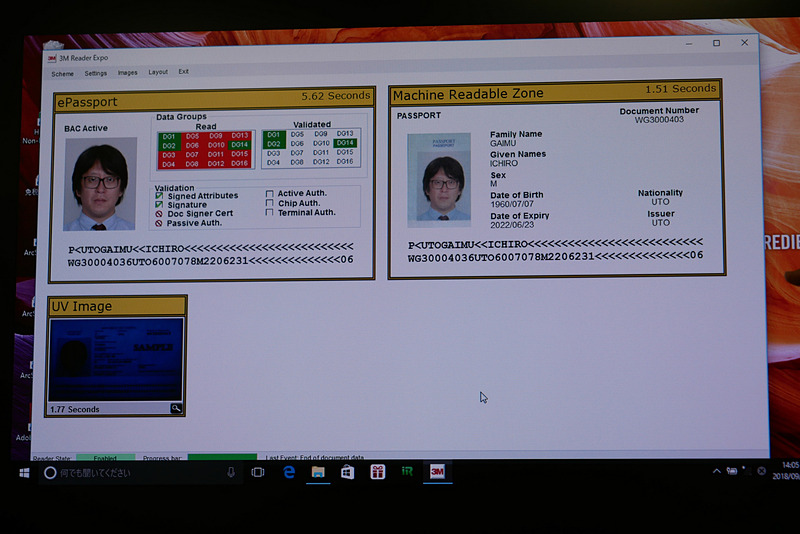Click the Family Name value GAIMU

click(503, 143)
